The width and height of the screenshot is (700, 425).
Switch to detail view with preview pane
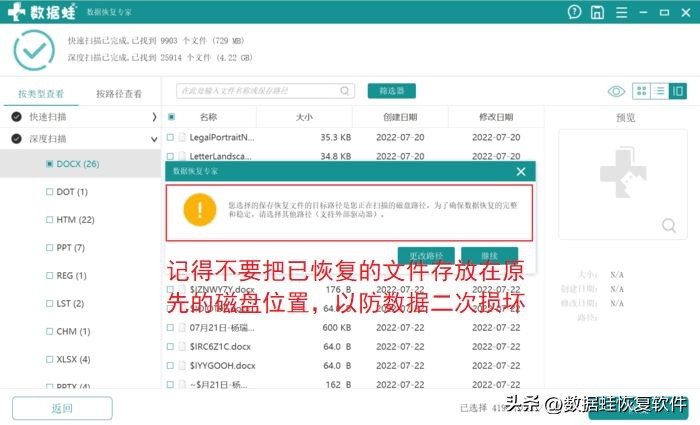677,91
